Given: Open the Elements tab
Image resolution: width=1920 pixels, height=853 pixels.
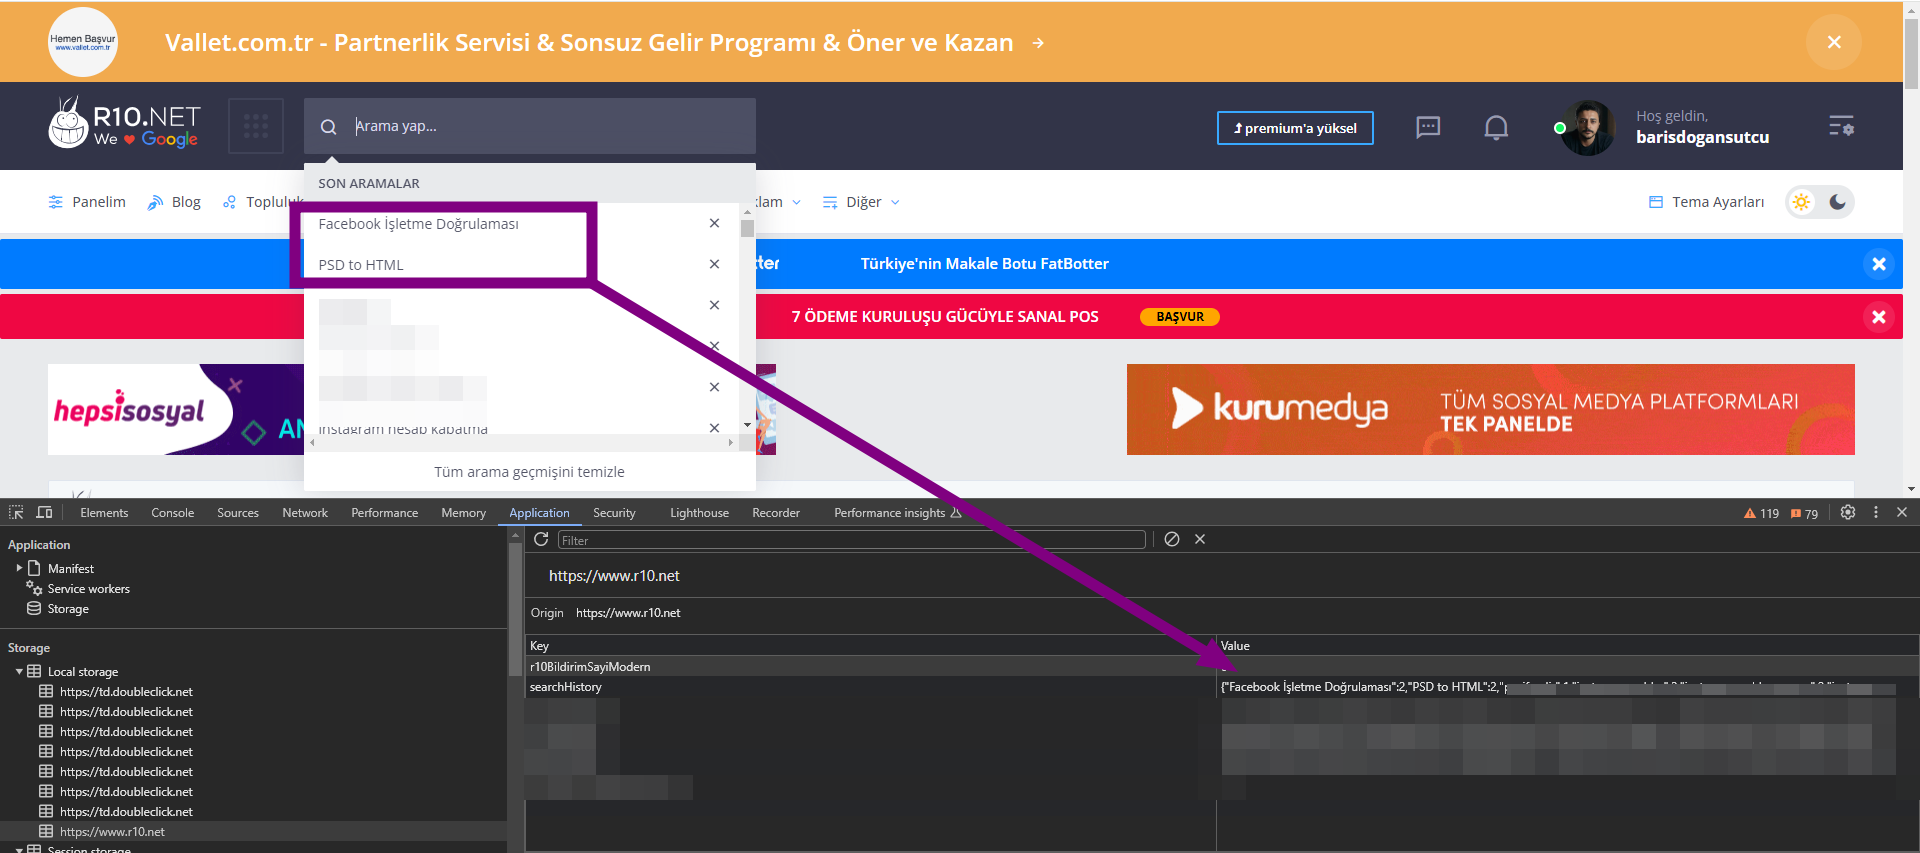Looking at the screenshot, I should [104, 513].
